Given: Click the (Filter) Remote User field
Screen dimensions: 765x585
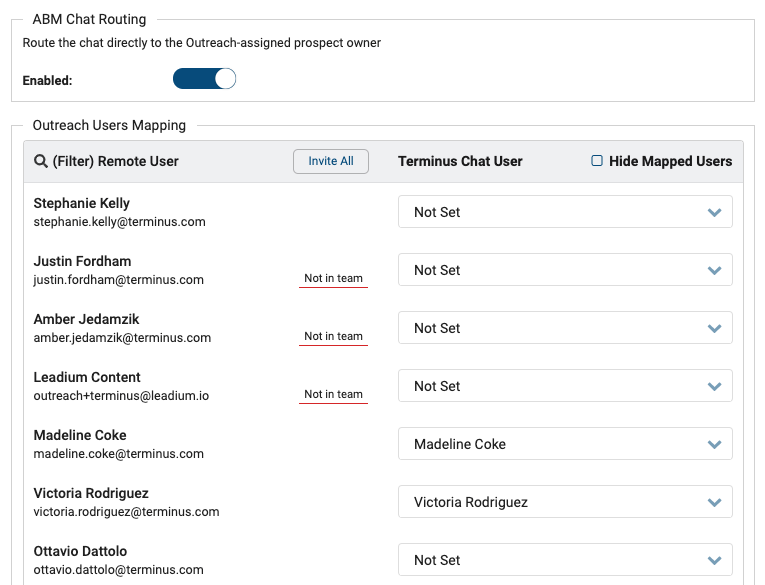Looking at the screenshot, I should coord(116,161).
